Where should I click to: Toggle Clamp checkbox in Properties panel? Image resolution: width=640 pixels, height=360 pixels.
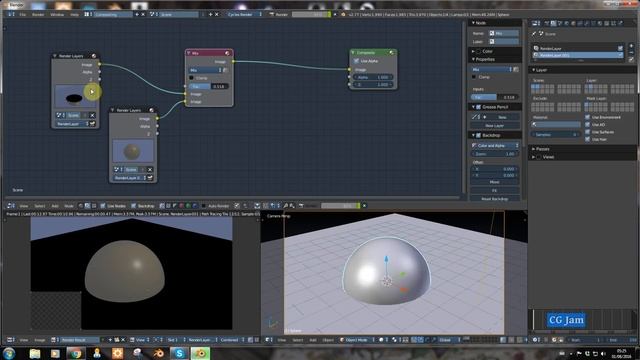click(474, 77)
